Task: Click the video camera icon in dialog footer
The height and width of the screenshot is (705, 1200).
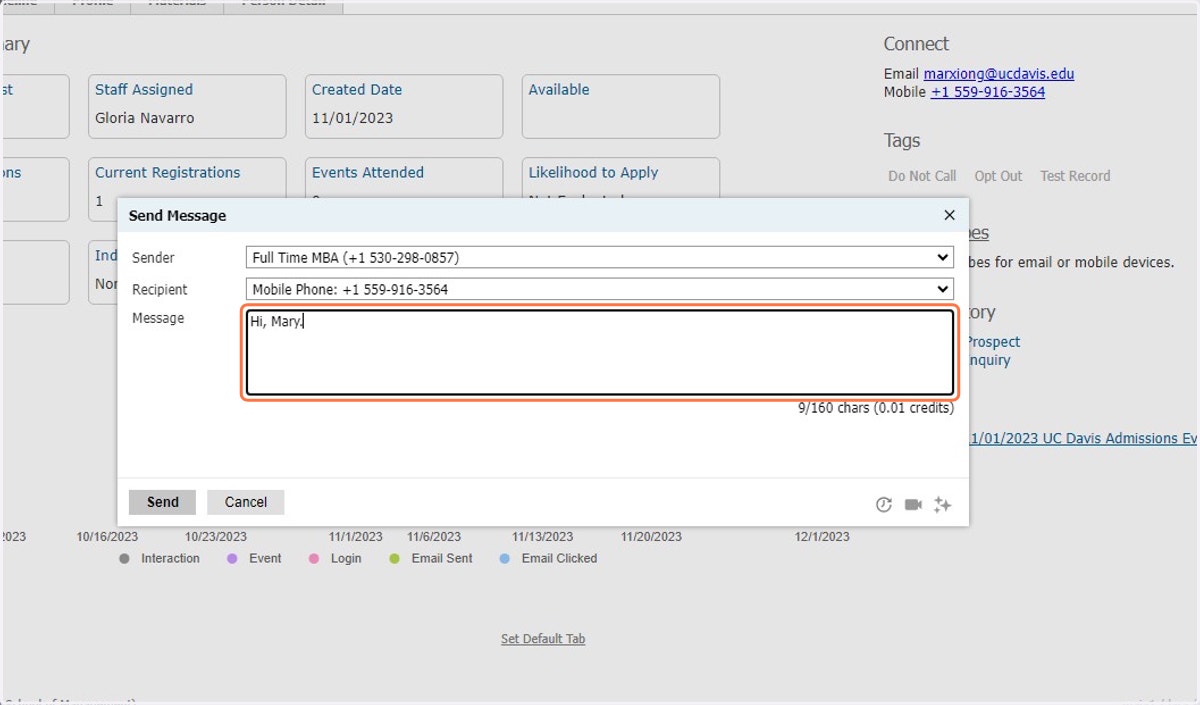Action: click(913, 505)
